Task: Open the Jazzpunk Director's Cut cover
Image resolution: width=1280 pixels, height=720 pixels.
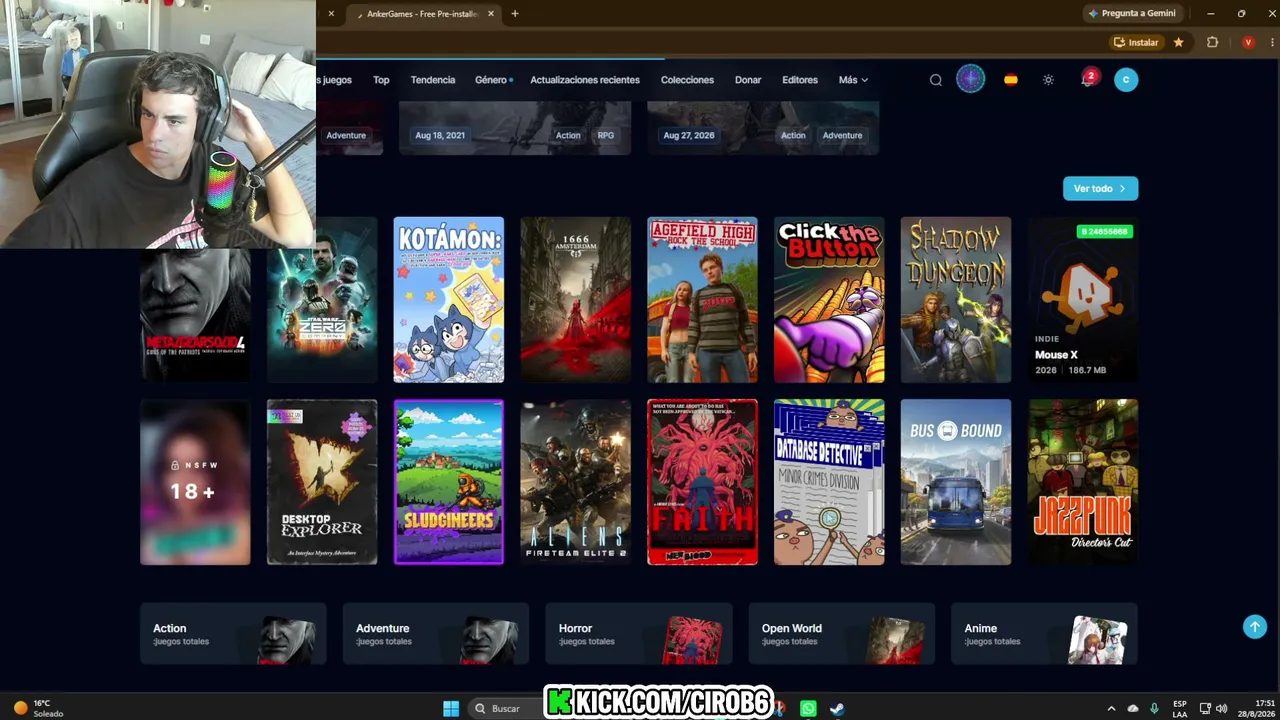Action: click(1083, 482)
